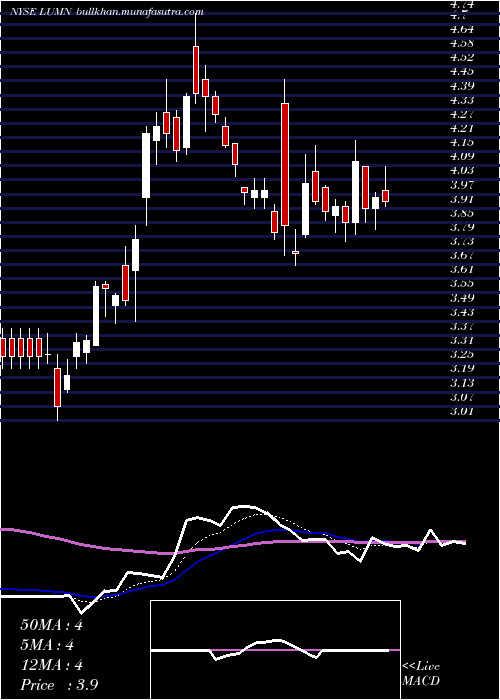Click the highest-peaking red candle near 4.58
The image size is (500, 700).
click(x=196, y=70)
